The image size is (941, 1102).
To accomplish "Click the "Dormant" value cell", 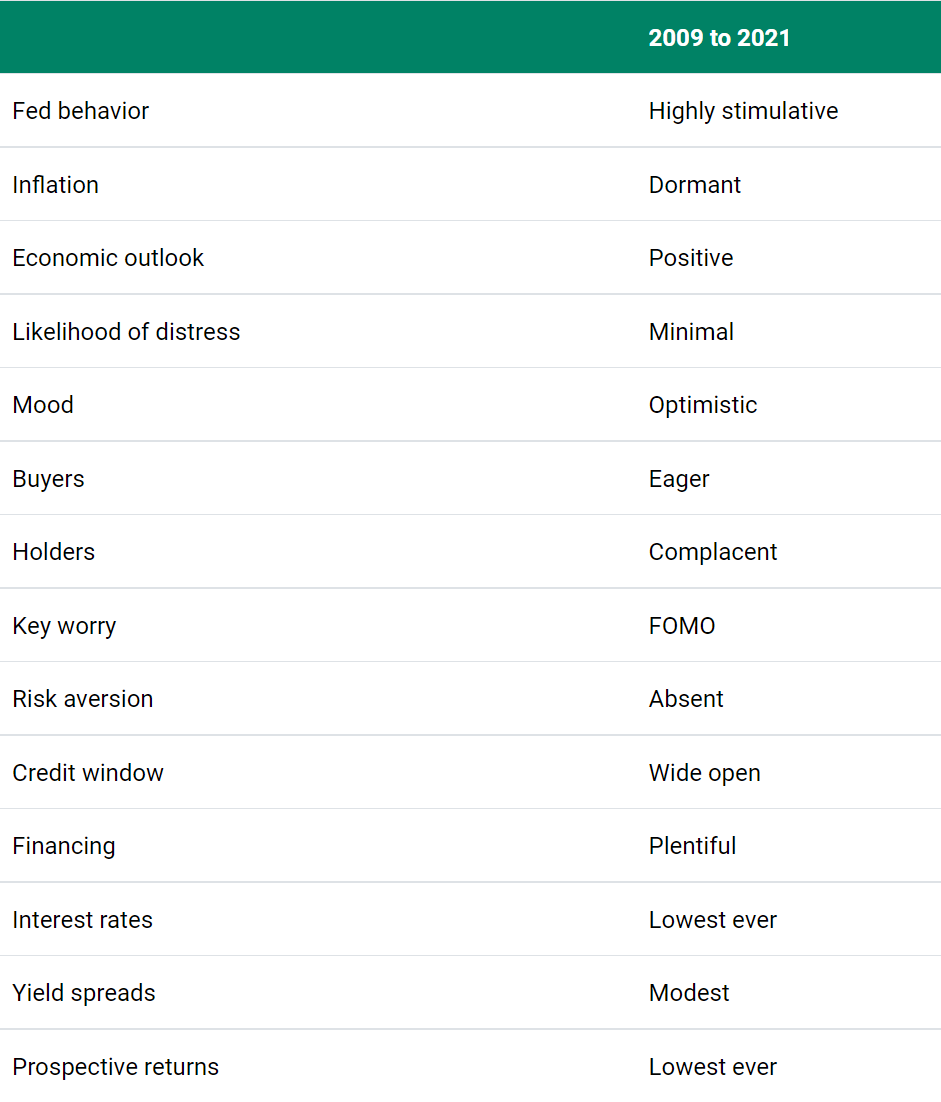I will [x=695, y=185].
